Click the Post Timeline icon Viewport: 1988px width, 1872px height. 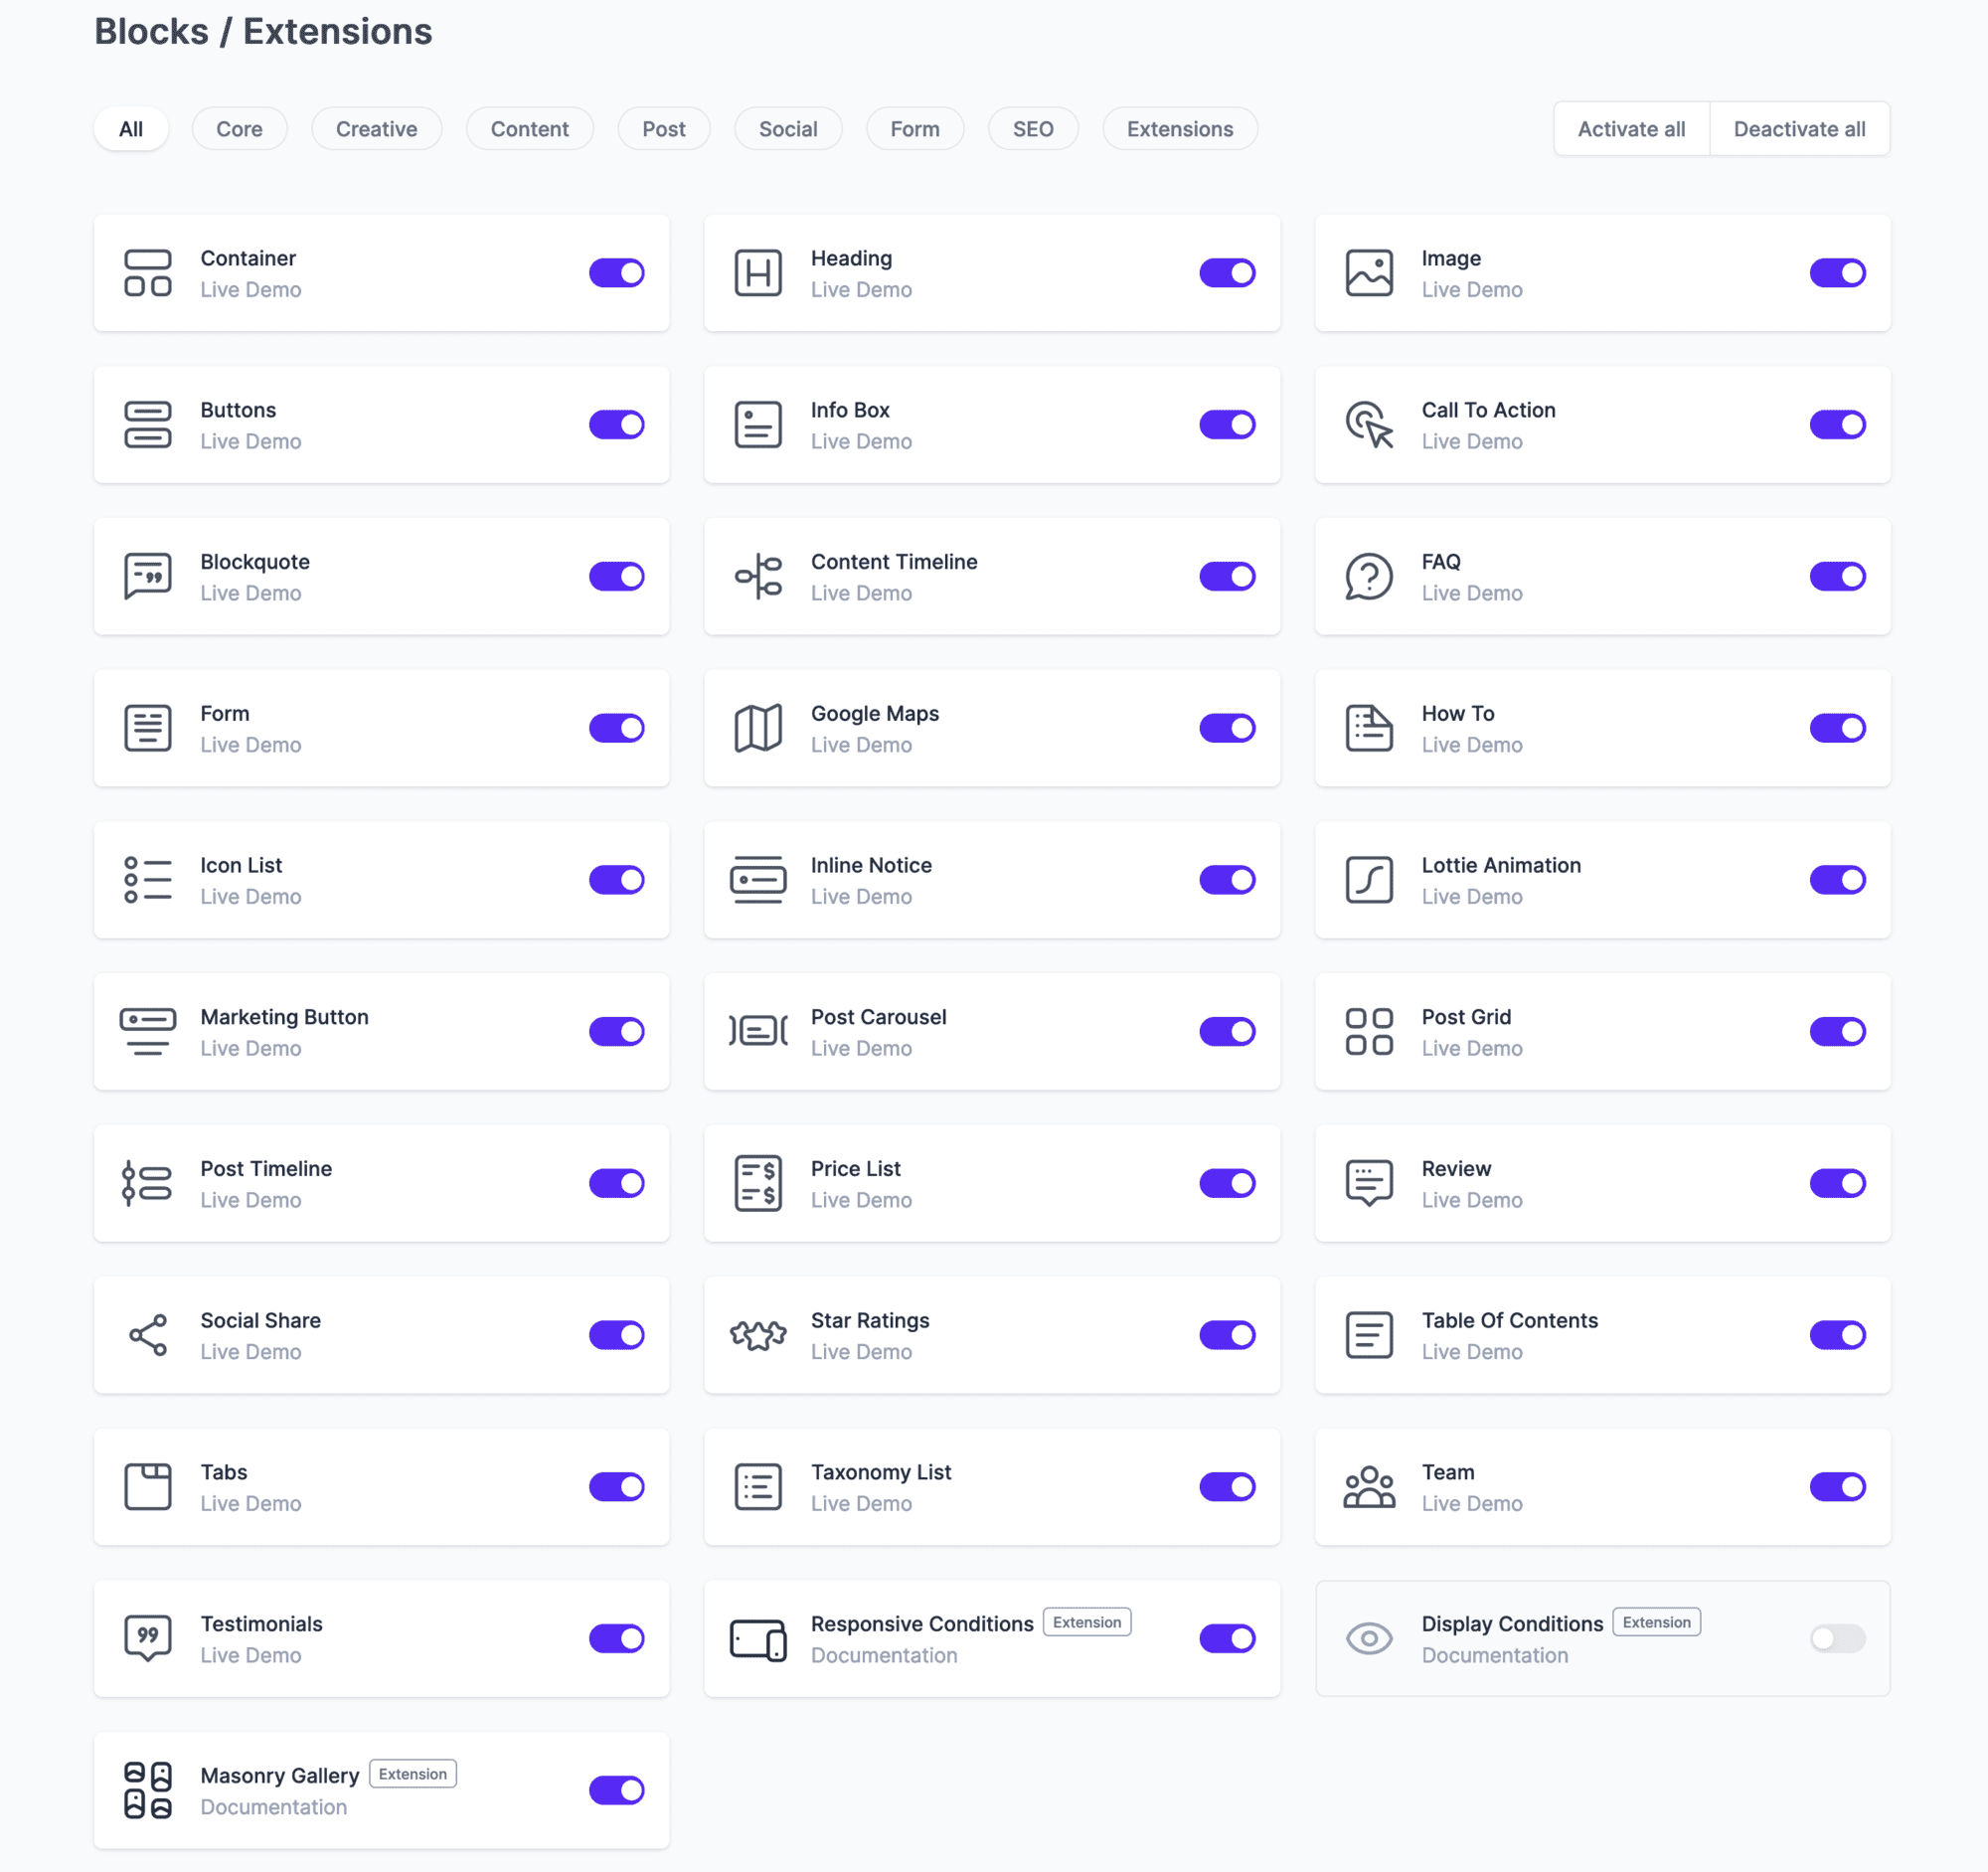click(148, 1184)
